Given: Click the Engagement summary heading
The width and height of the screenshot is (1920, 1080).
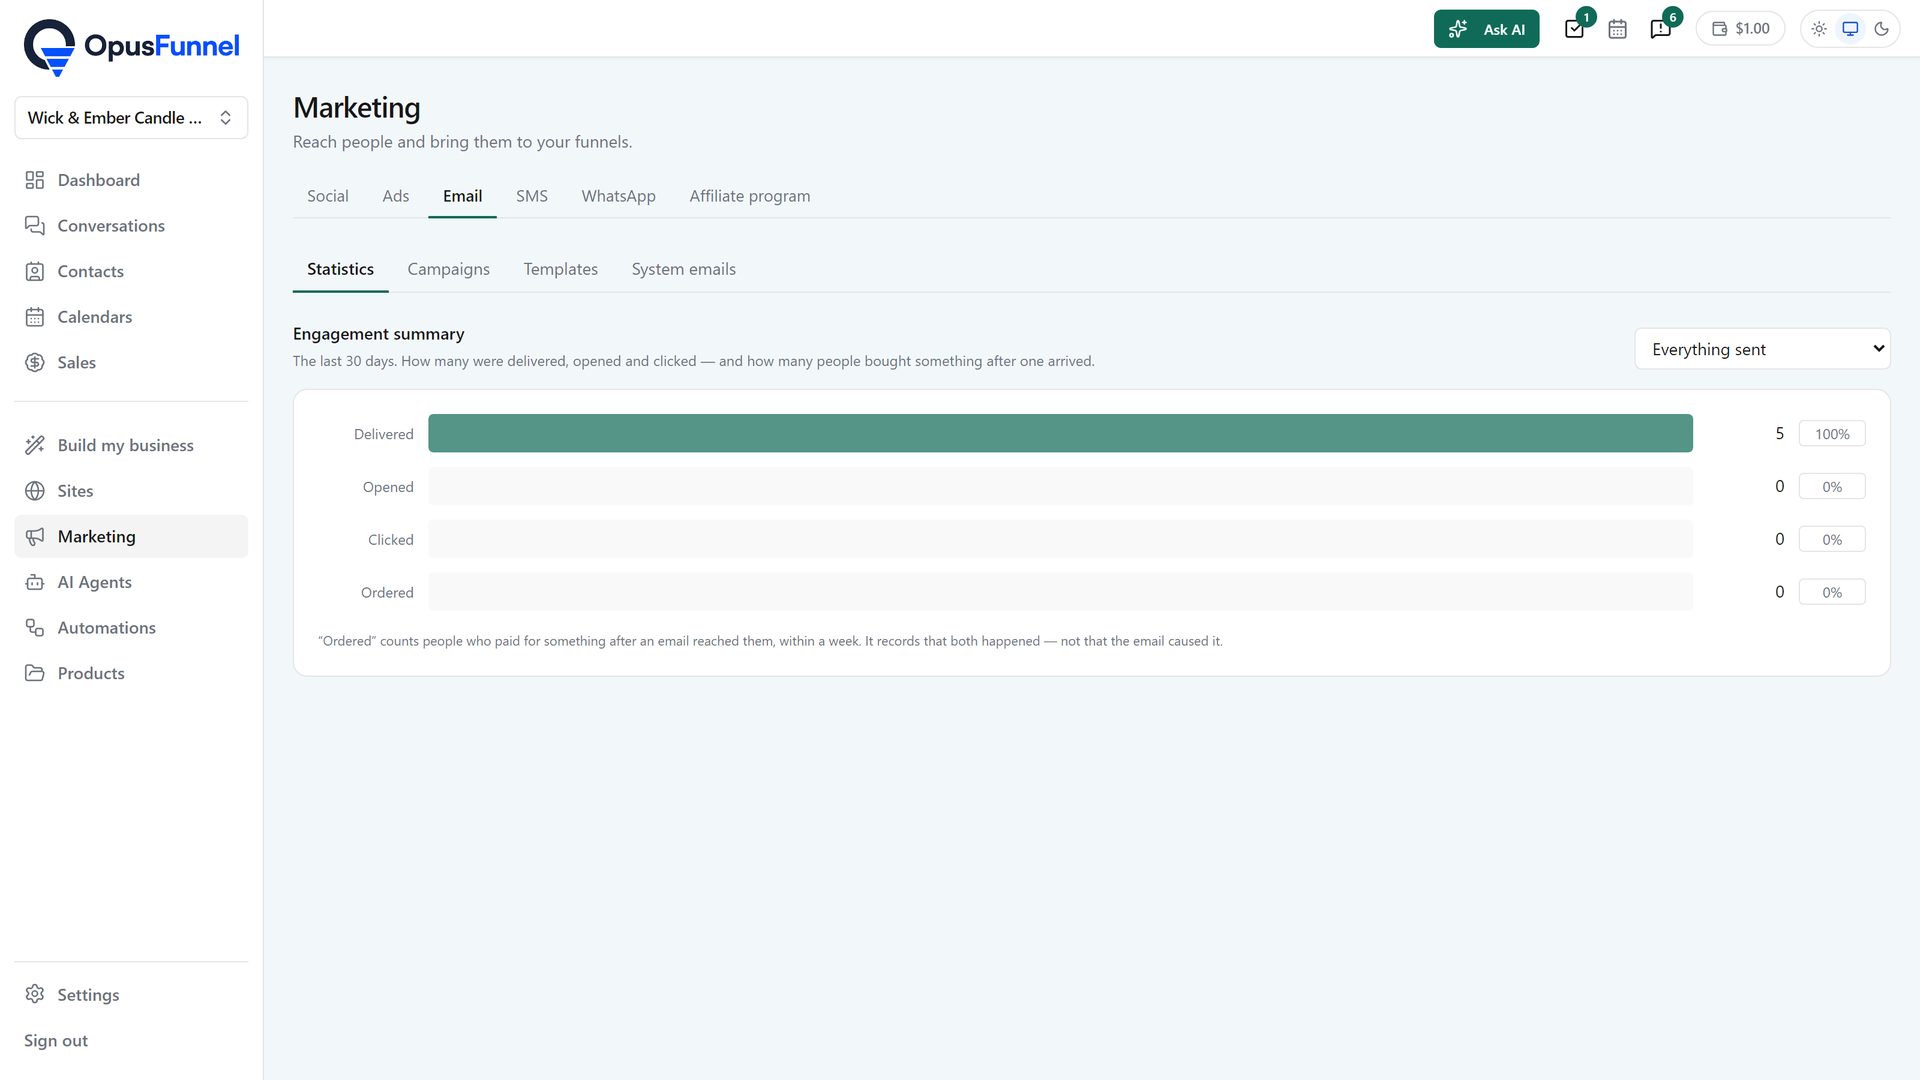Looking at the screenshot, I should click(x=379, y=334).
